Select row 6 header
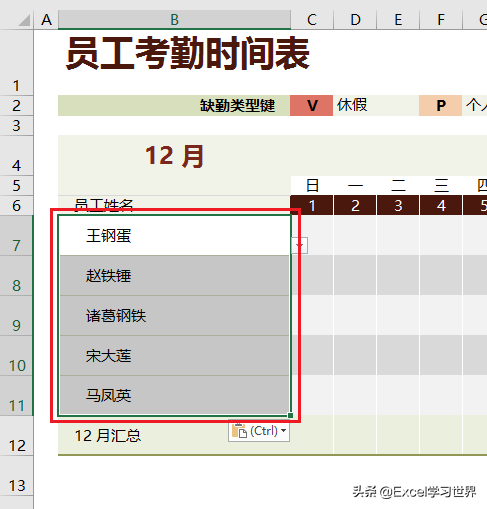Screen dimensions: 487x509 (16, 206)
